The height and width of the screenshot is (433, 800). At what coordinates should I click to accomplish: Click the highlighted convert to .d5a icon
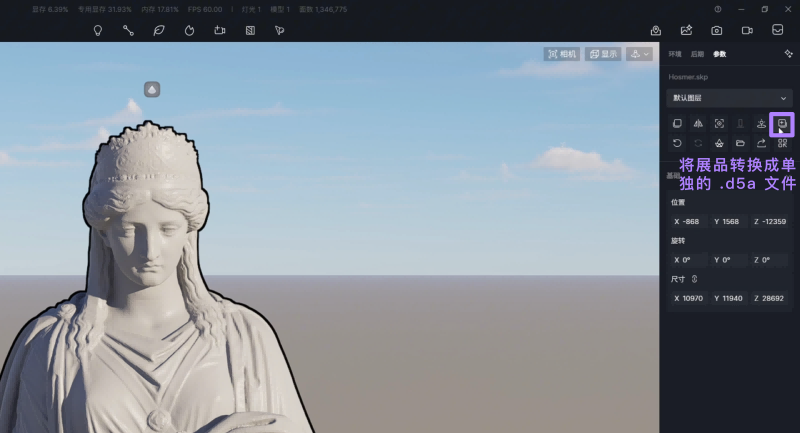click(x=782, y=124)
